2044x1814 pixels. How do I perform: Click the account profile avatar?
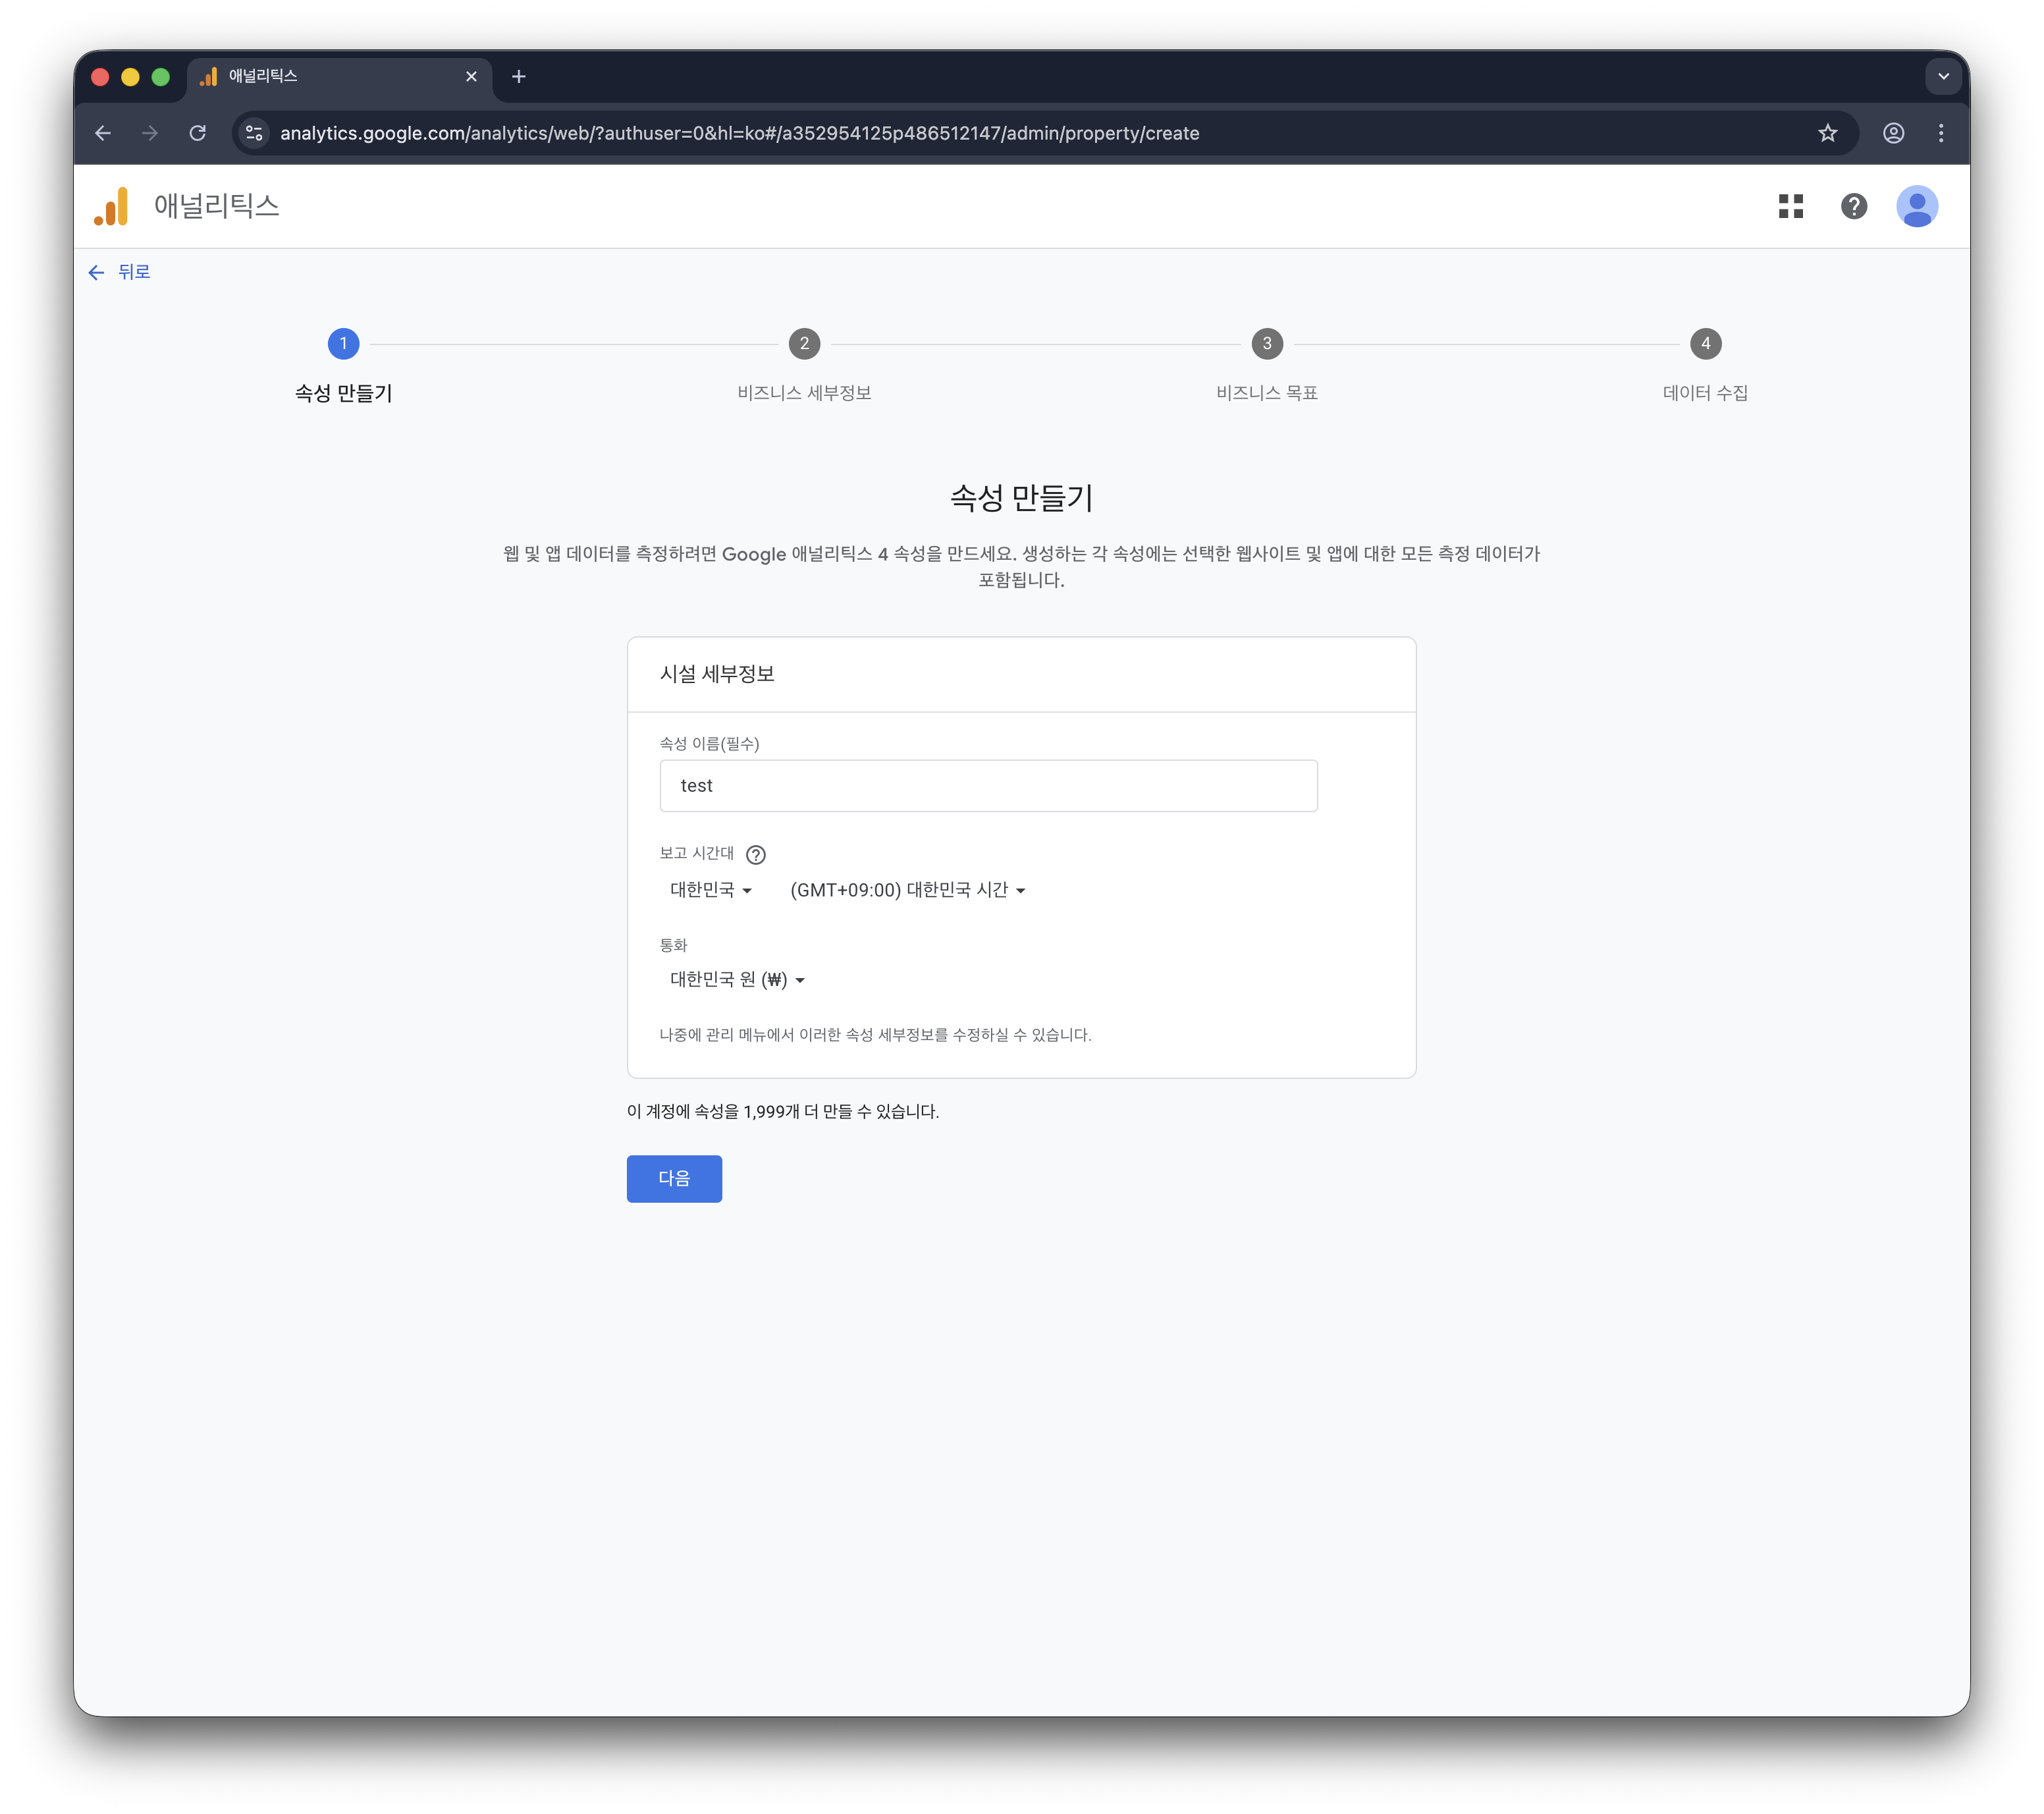pos(1916,206)
